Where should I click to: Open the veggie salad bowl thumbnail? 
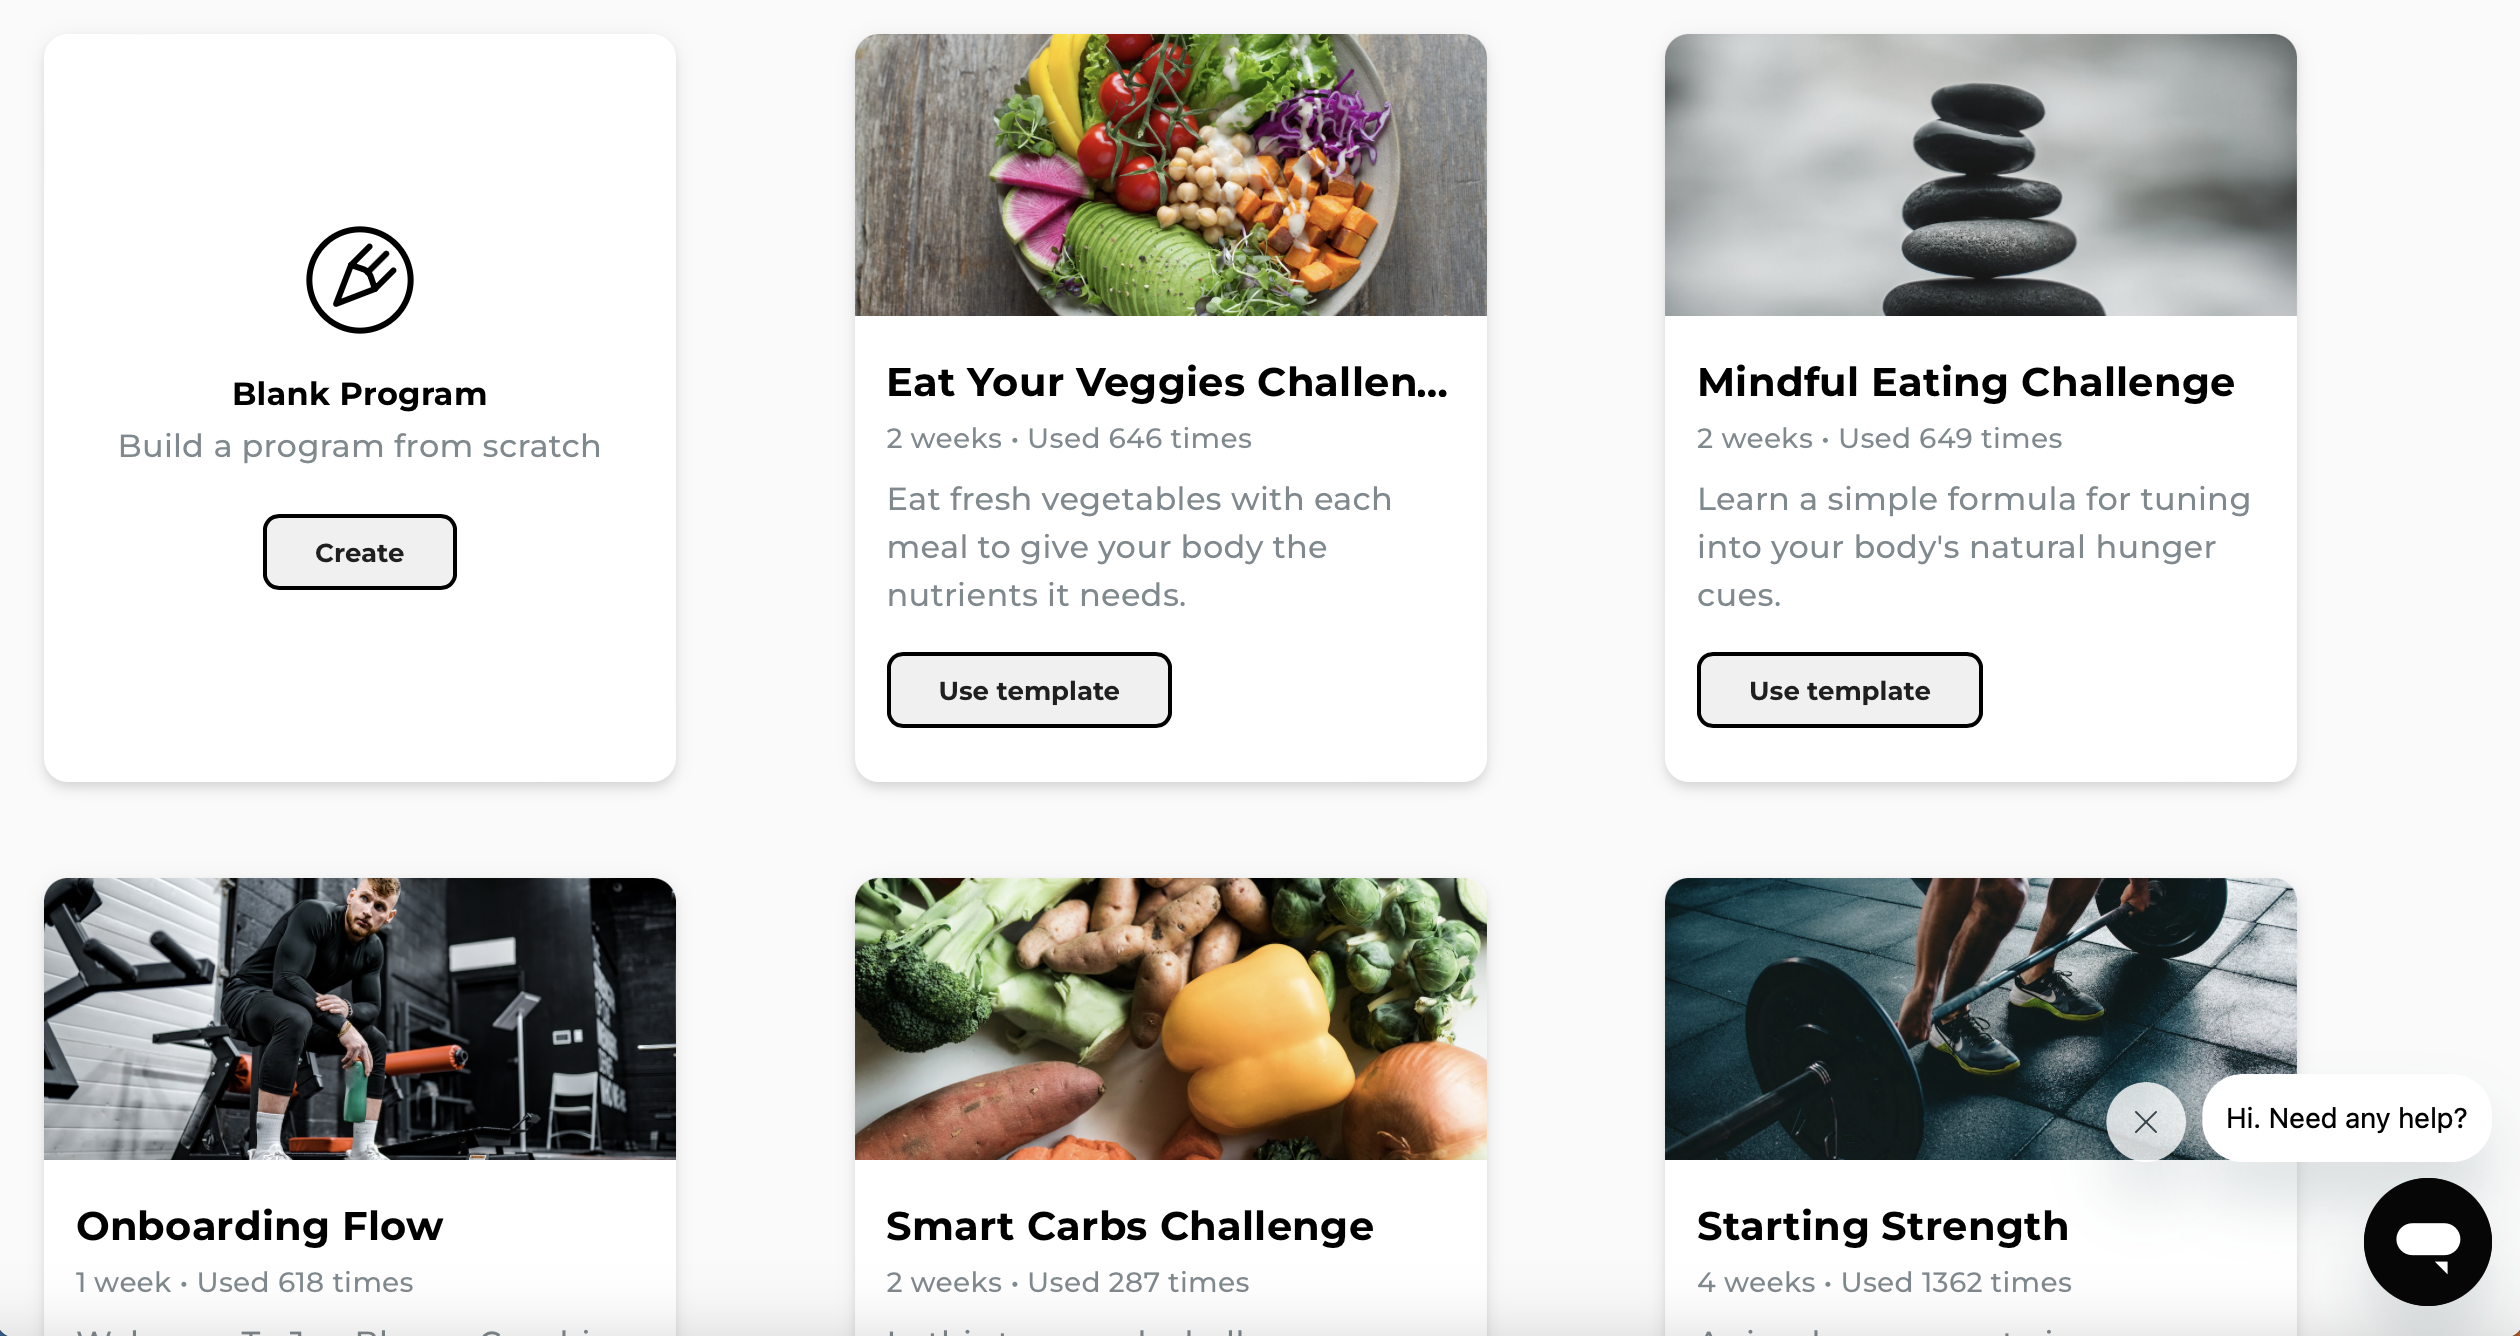[1170, 175]
